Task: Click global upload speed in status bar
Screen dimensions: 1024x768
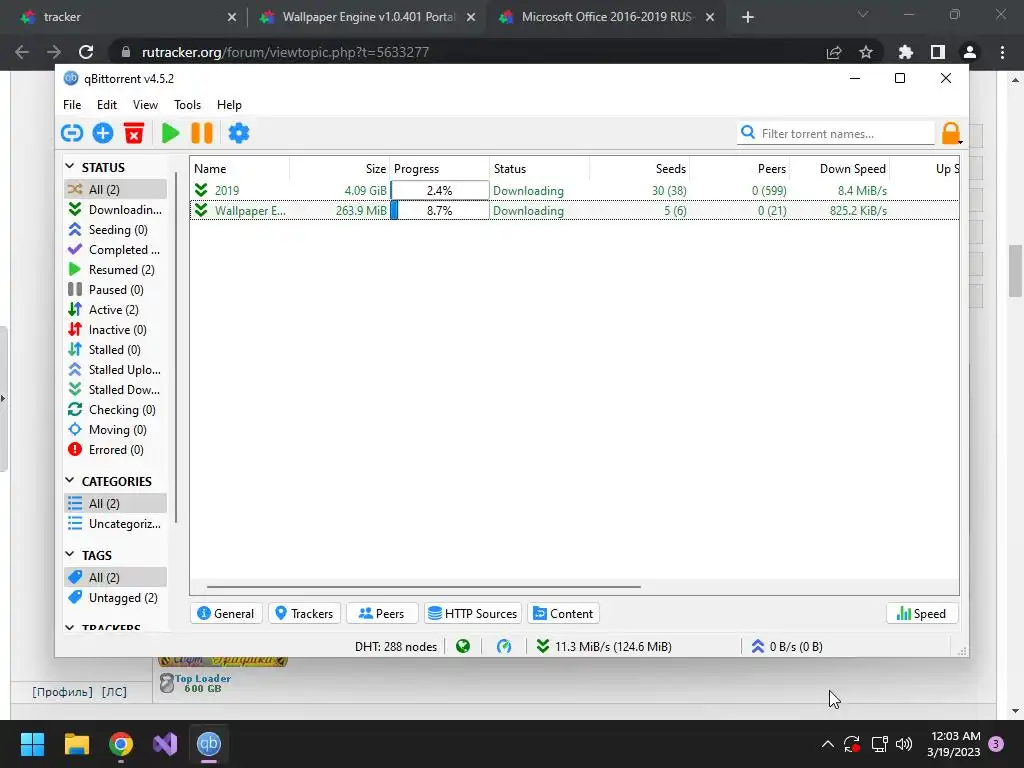Action: [x=787, y=647]
